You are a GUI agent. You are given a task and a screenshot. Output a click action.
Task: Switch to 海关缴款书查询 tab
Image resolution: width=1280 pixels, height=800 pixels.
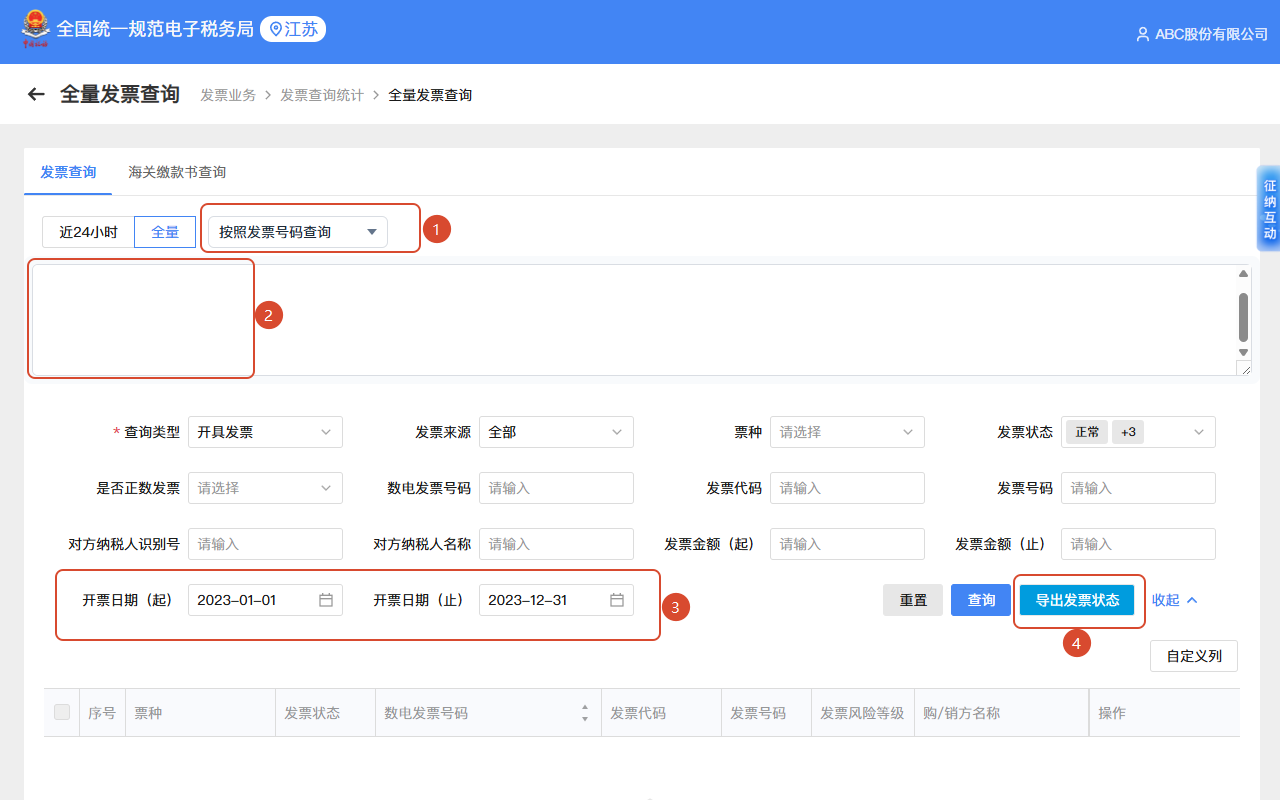(176, 172)
